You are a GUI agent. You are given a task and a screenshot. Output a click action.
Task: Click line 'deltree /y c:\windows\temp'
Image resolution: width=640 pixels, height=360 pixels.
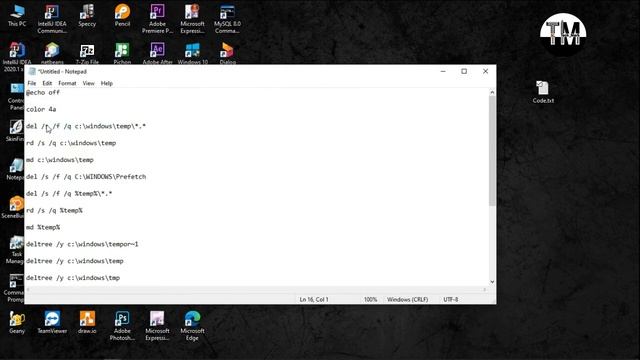click(75, 261)
